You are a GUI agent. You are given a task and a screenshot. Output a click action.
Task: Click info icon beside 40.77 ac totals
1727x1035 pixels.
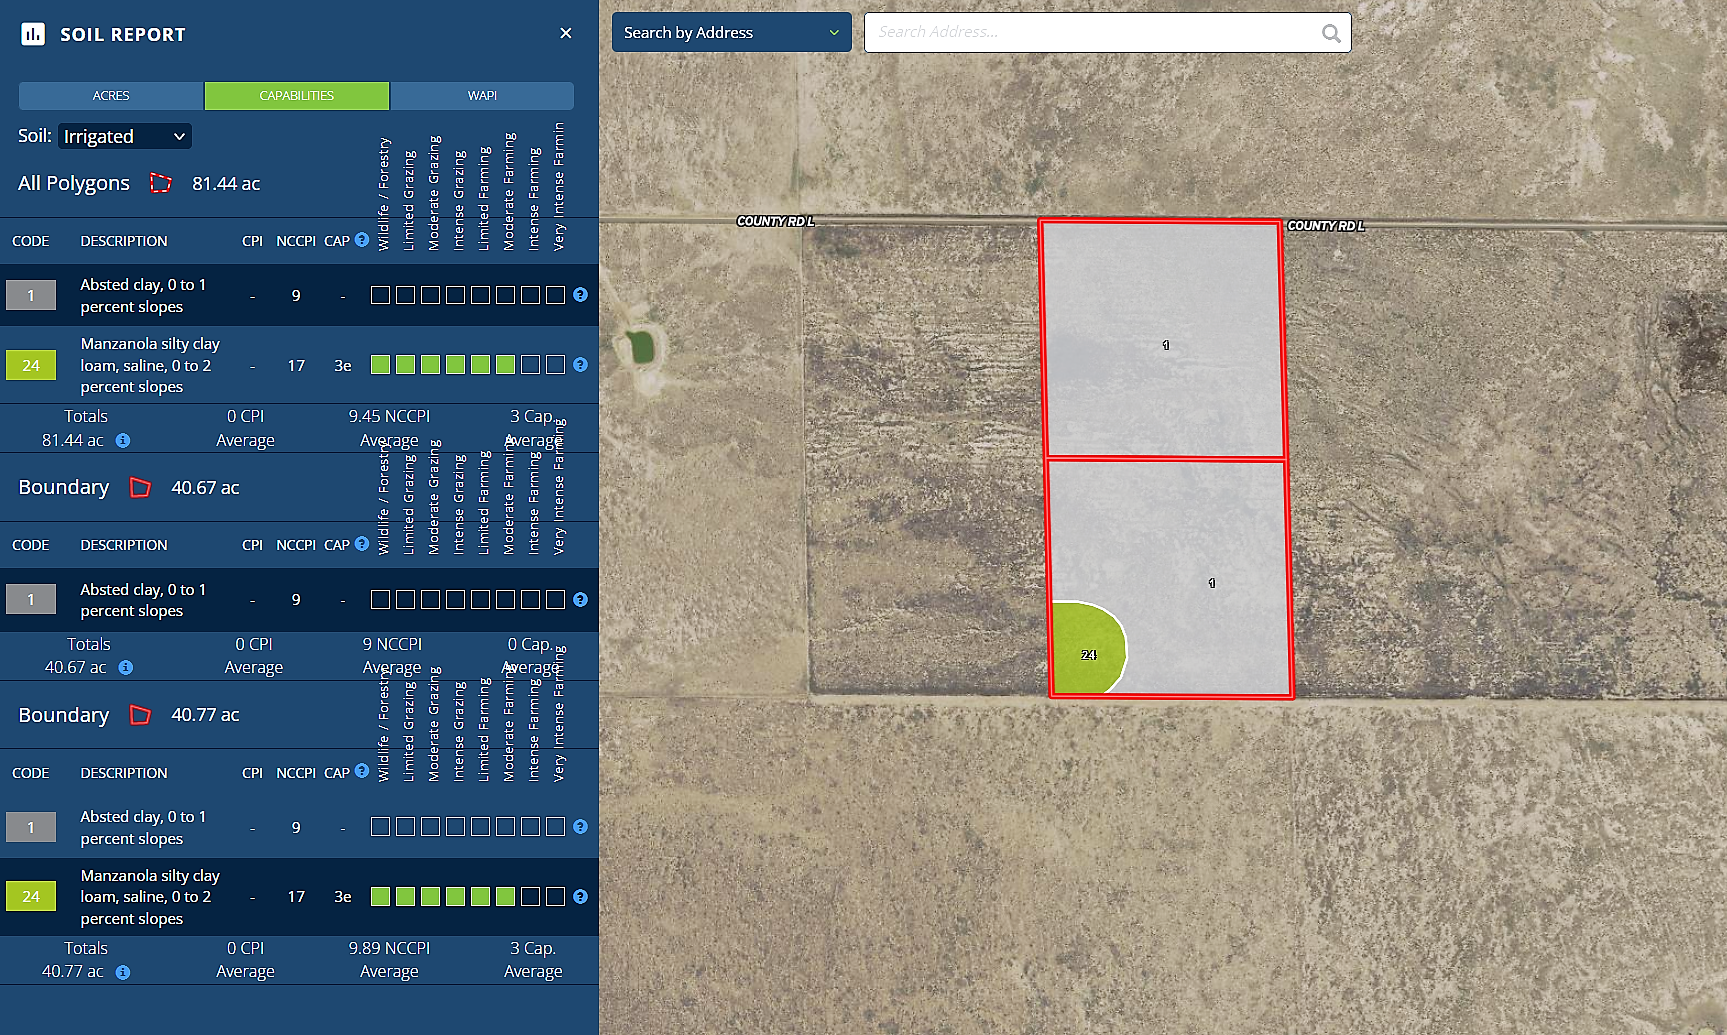(123, 972)
